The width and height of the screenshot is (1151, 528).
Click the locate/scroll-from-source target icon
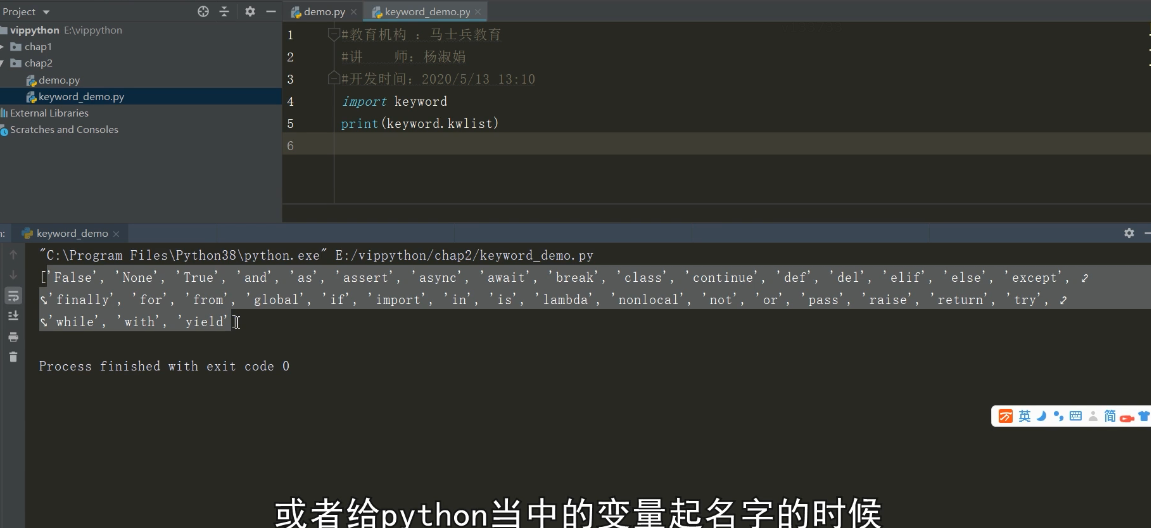coord(203,12)
